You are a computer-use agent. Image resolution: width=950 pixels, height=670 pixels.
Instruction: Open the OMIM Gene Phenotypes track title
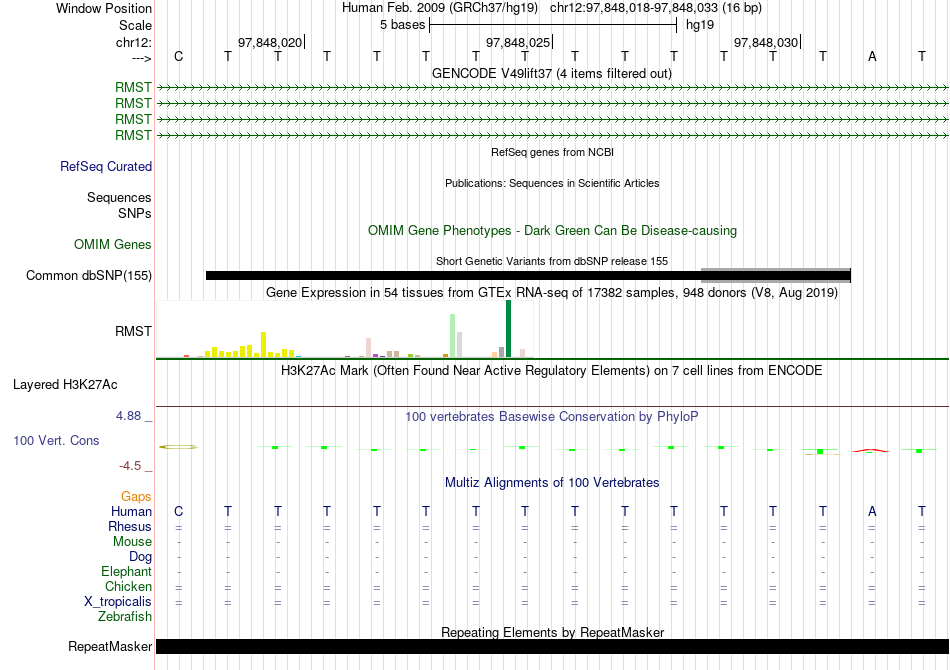(x=552, y=230)
